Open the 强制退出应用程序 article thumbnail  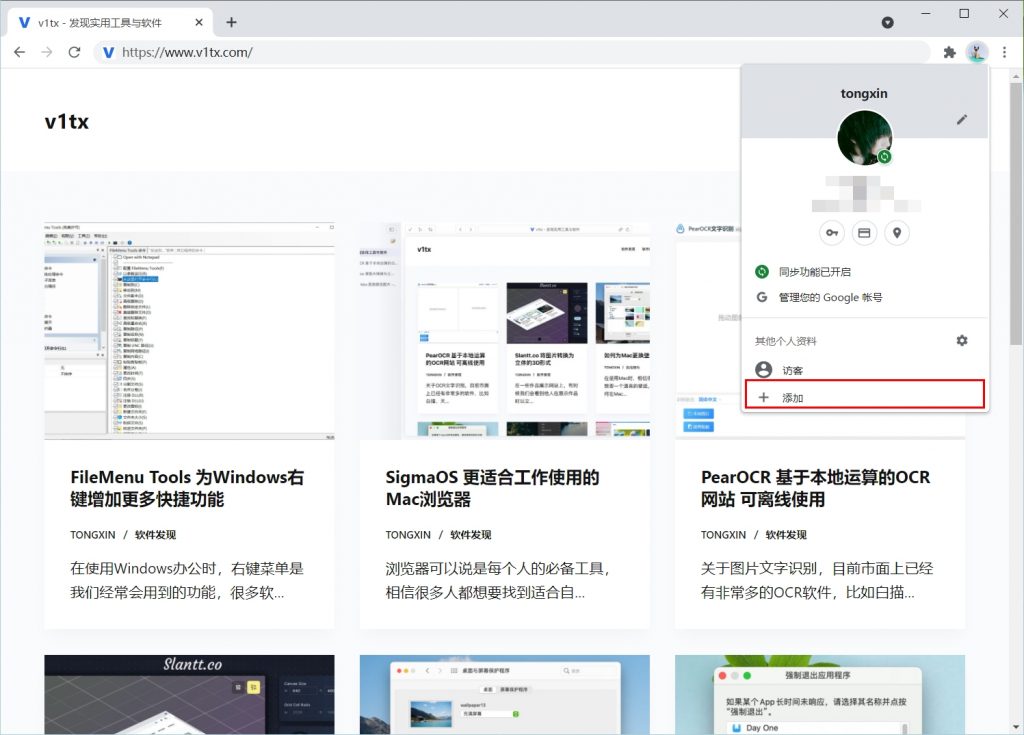(820, 694)
